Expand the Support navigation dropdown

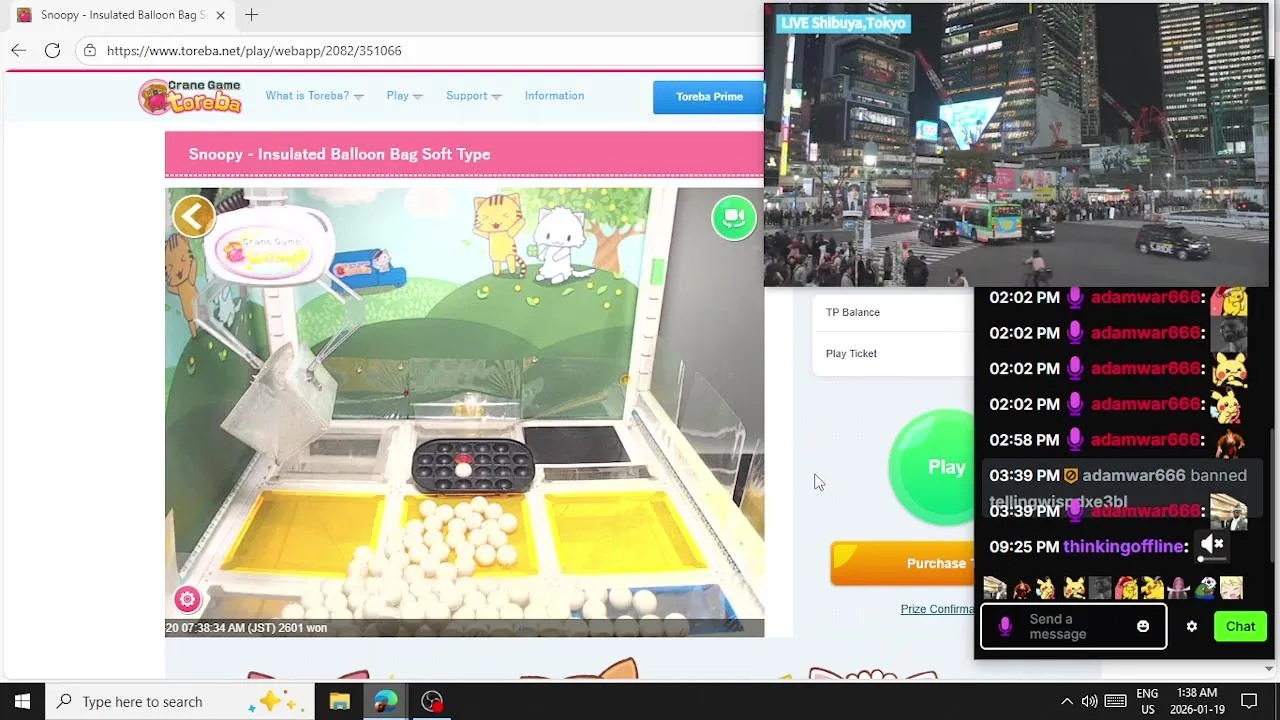(x=474, y=96)
